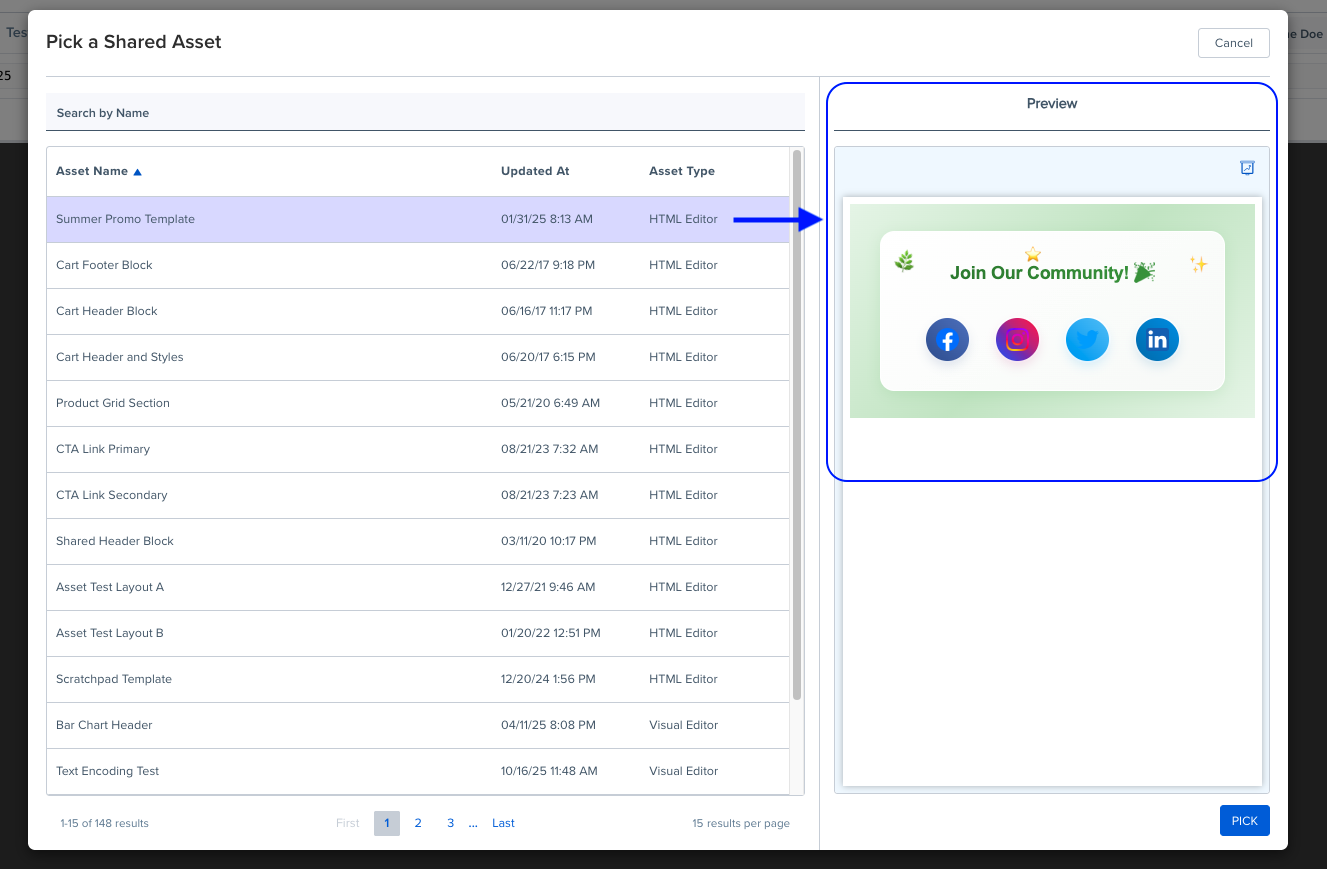Jump to the Last page of results
The image size is (1327, 869).
tap(503, 823)
